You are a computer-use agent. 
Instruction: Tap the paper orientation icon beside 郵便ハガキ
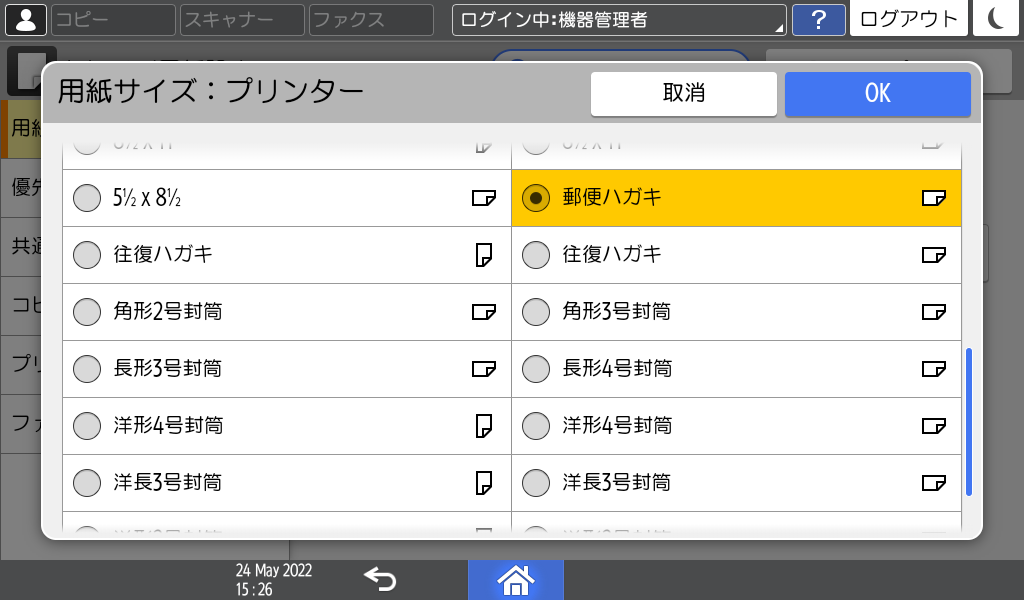click(934, 198)
